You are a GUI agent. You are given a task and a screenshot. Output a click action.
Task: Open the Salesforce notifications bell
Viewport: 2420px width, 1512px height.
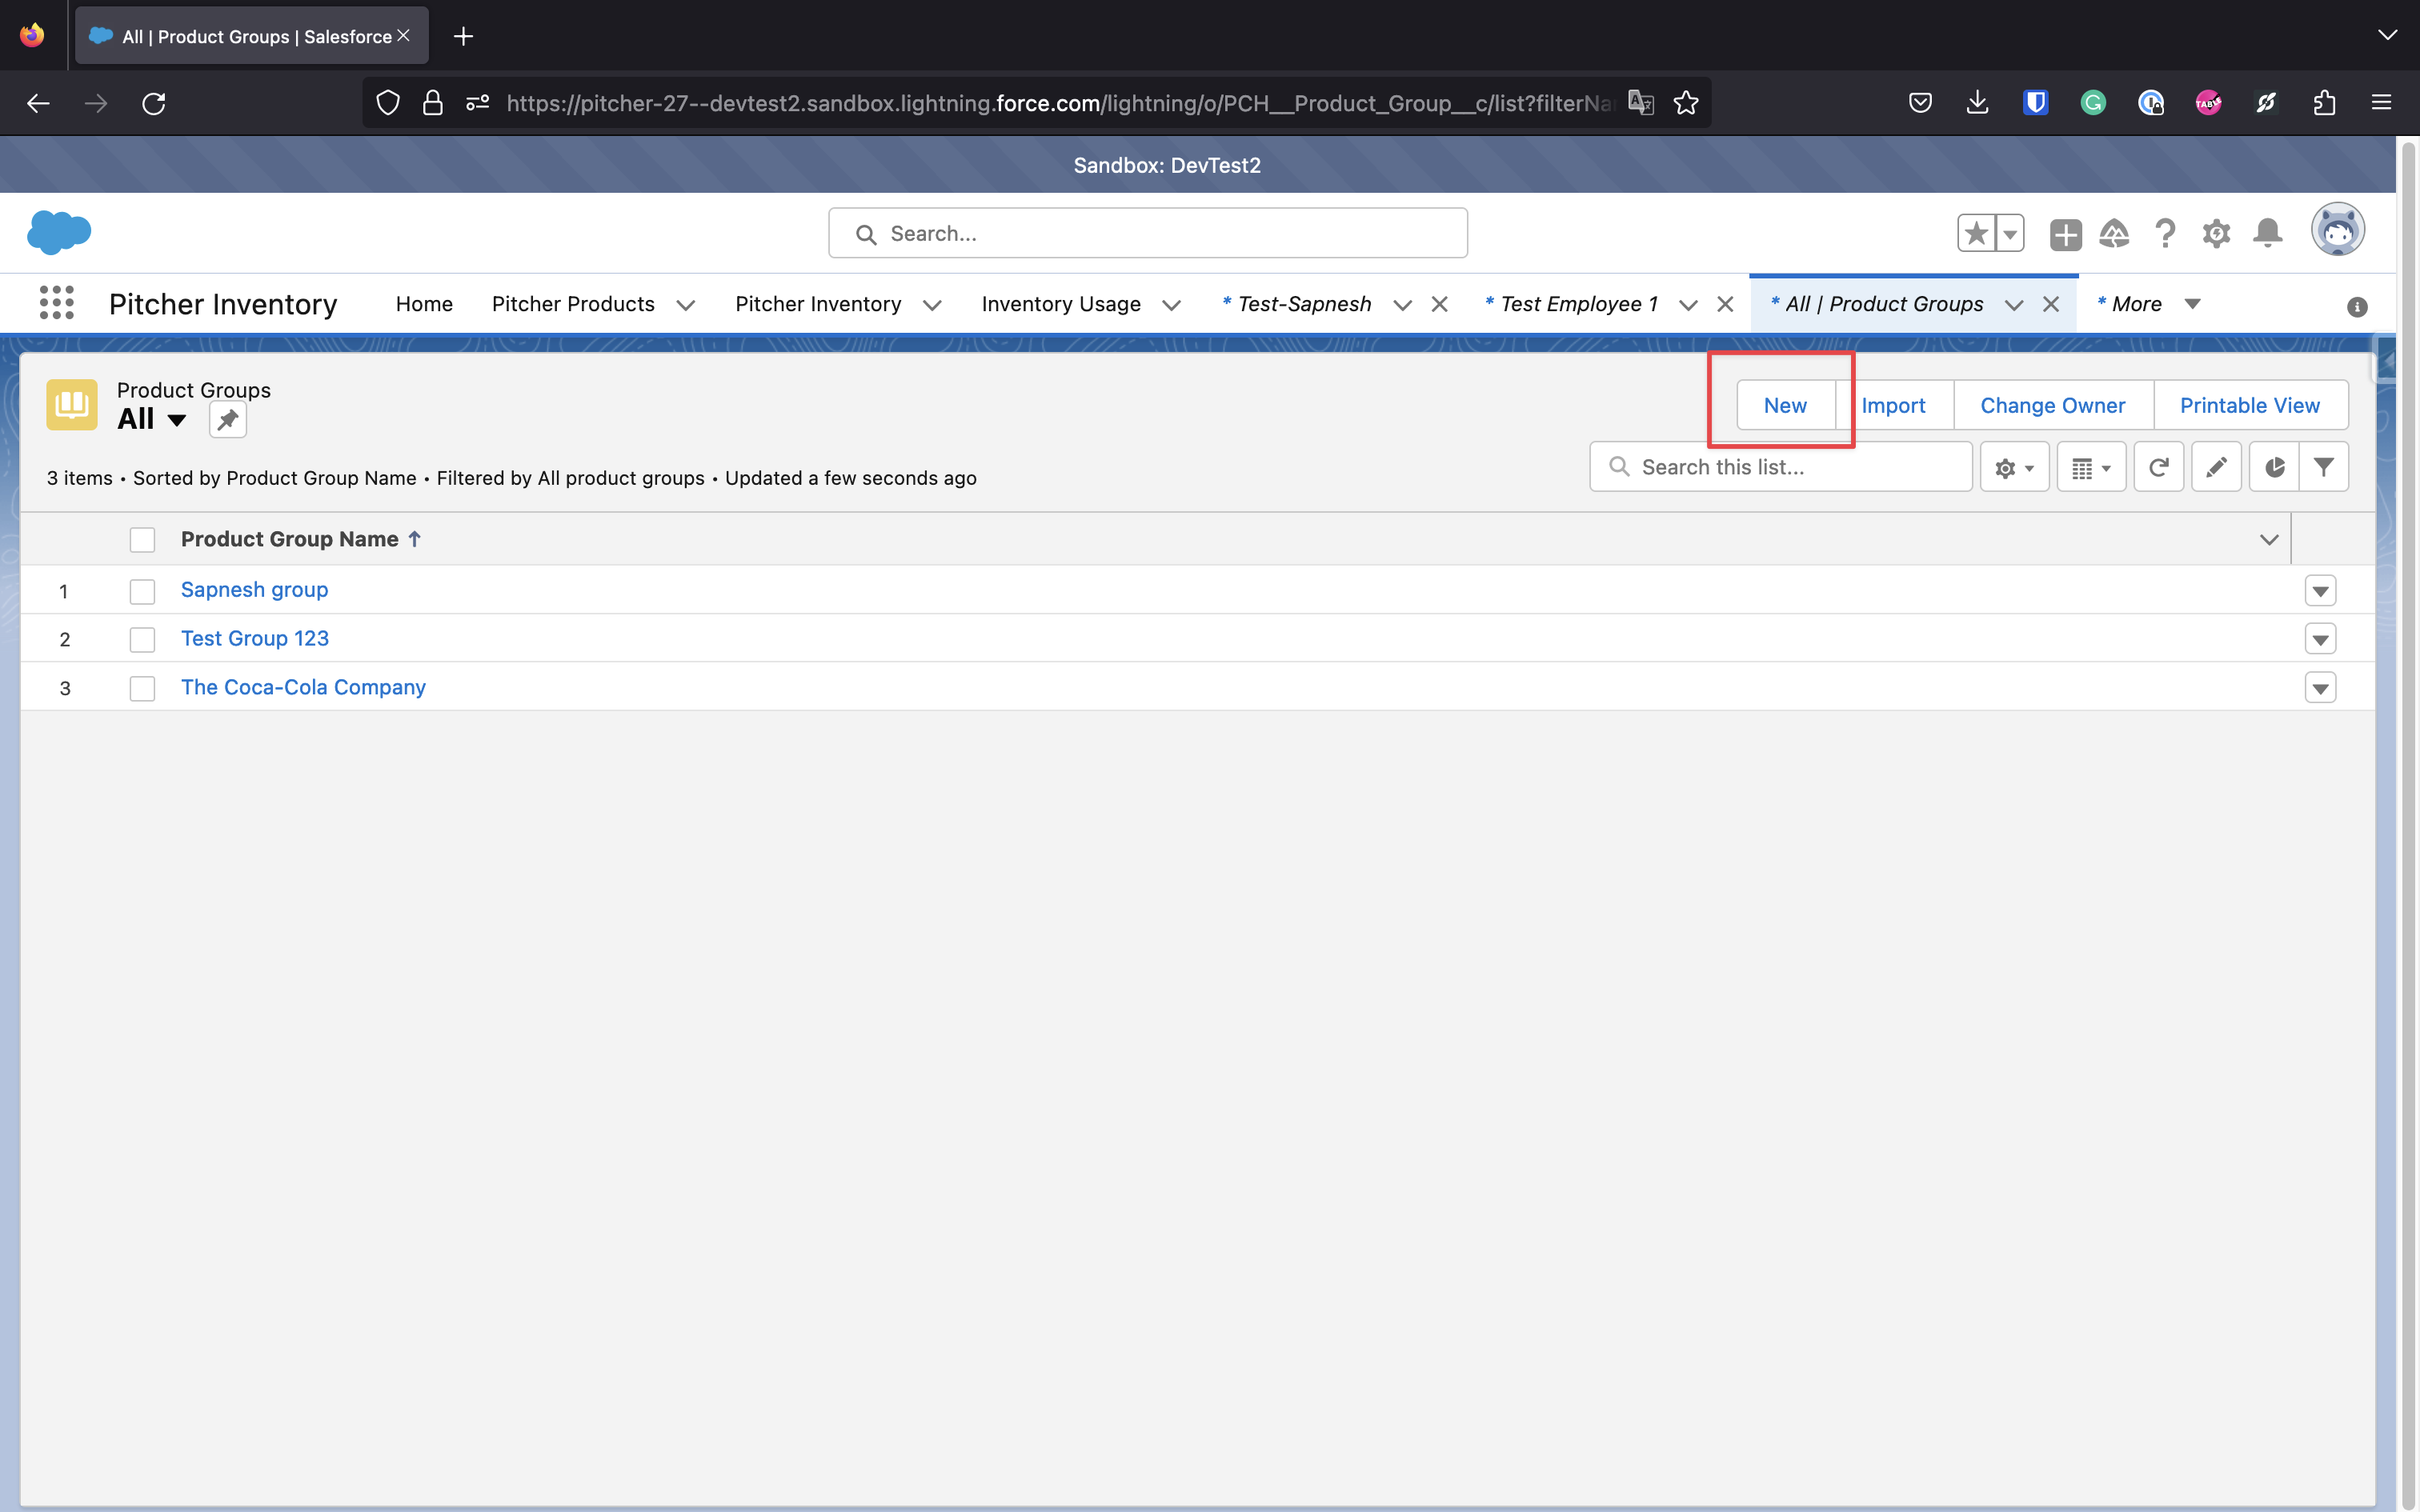pos(2267,234)
